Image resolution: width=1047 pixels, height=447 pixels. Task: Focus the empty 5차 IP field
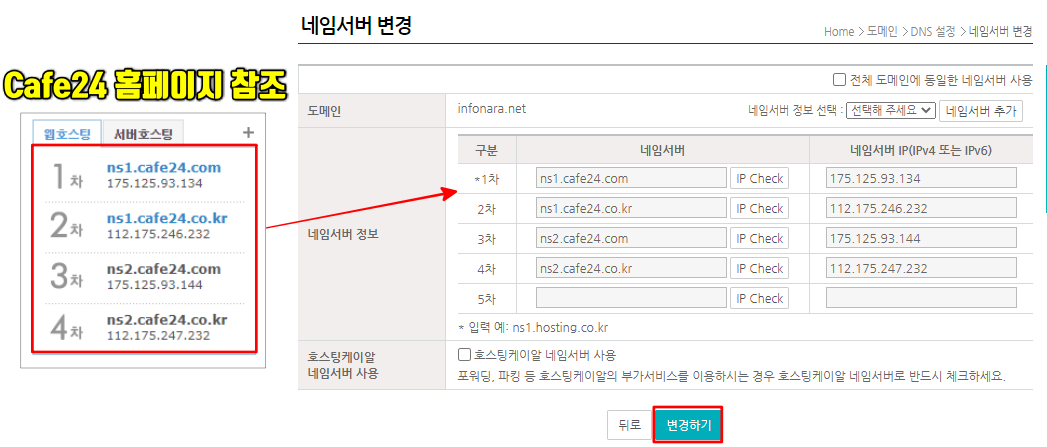point(921,298)
